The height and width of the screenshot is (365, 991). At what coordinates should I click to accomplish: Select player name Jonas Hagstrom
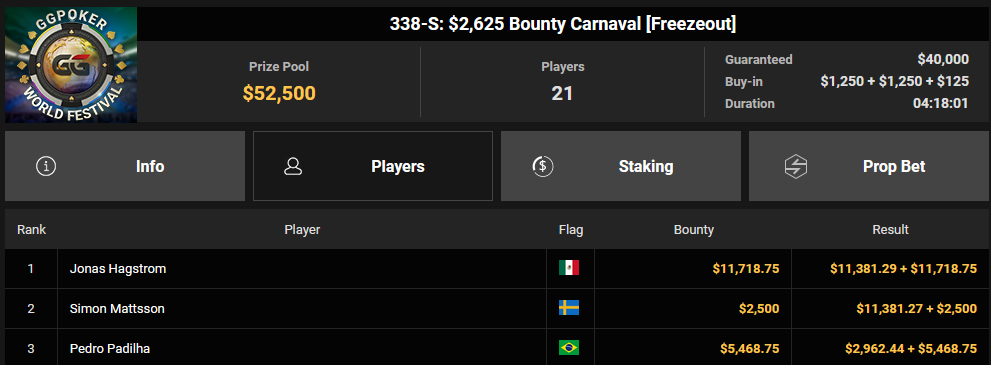(x=118, y=268)
